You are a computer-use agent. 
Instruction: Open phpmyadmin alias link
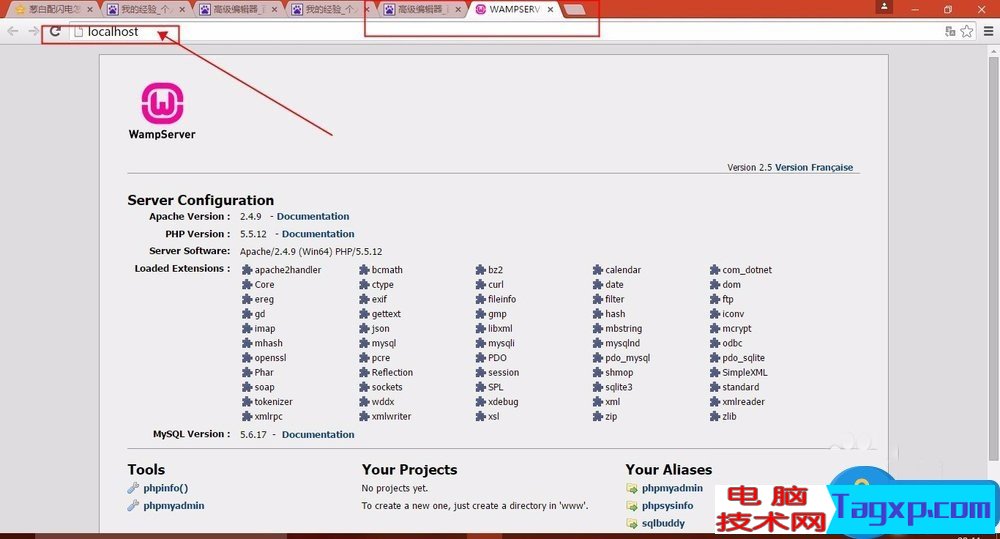pos(672,488)
